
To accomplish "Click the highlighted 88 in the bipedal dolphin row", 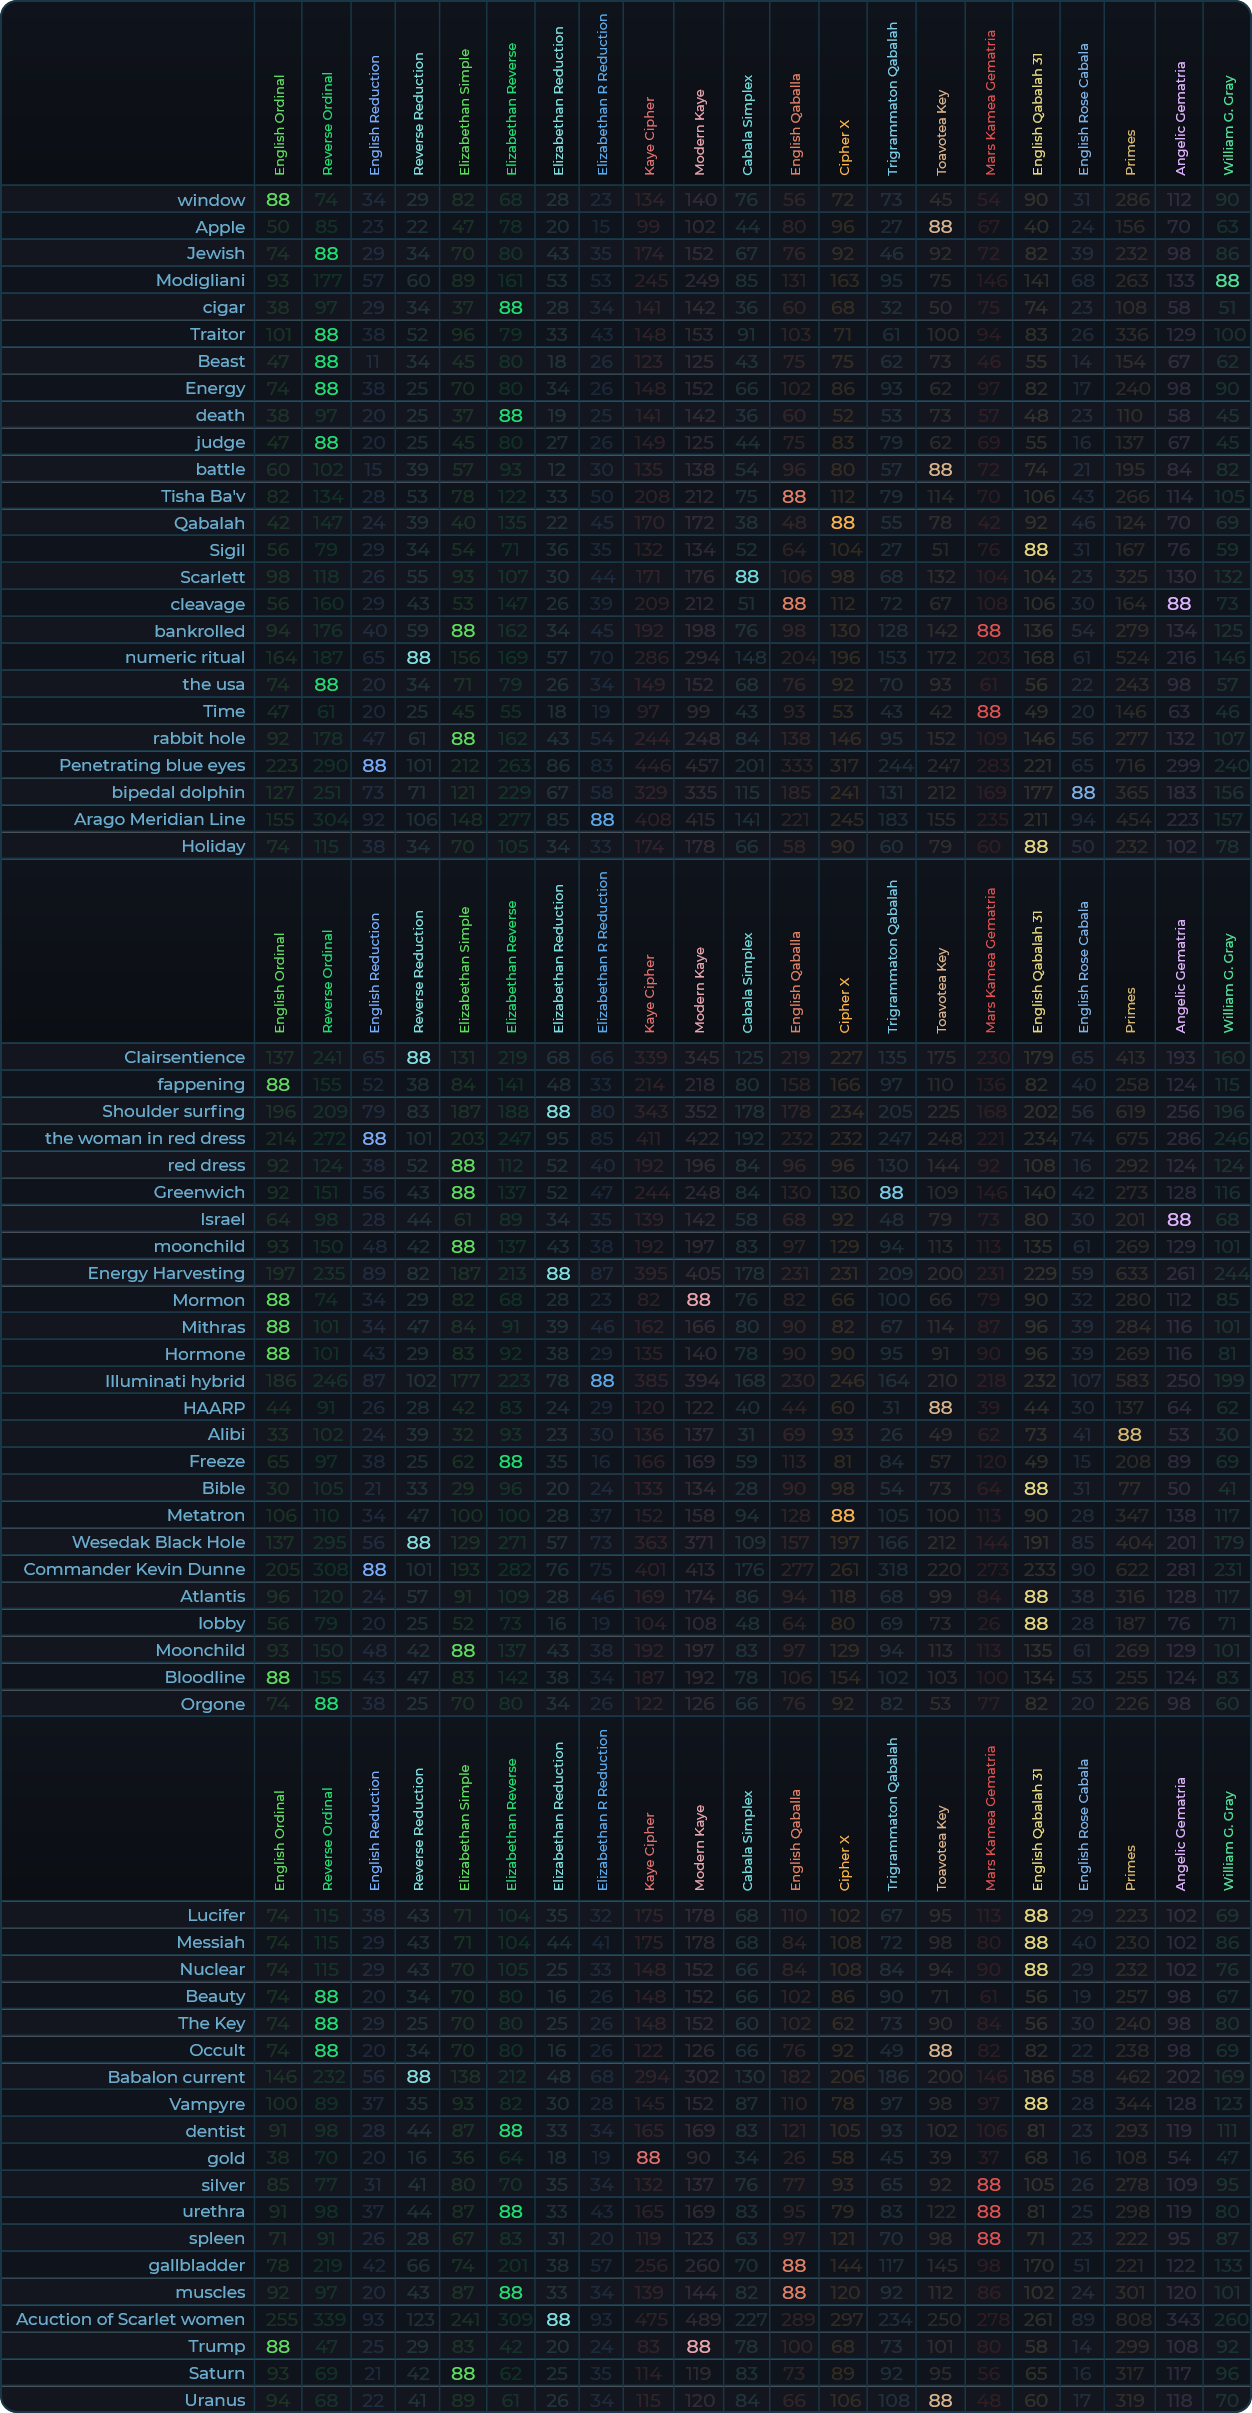I will click(1083, 792).
